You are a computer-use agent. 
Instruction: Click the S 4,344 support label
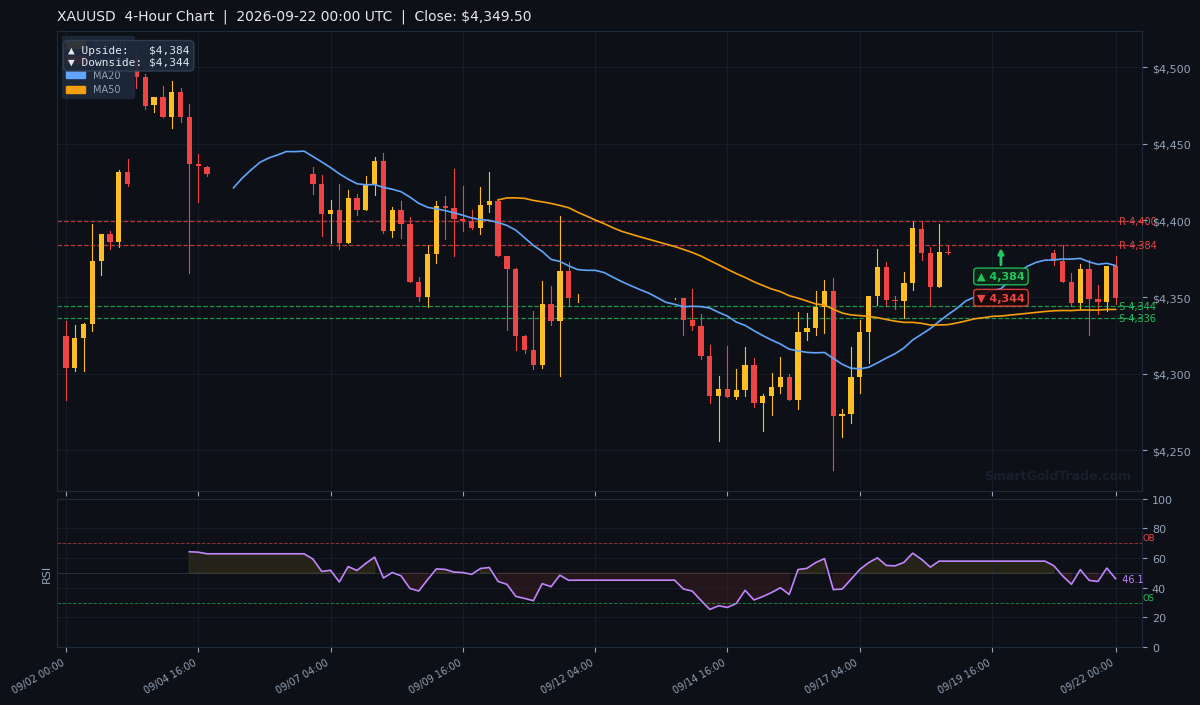(x=1137, y=307)
